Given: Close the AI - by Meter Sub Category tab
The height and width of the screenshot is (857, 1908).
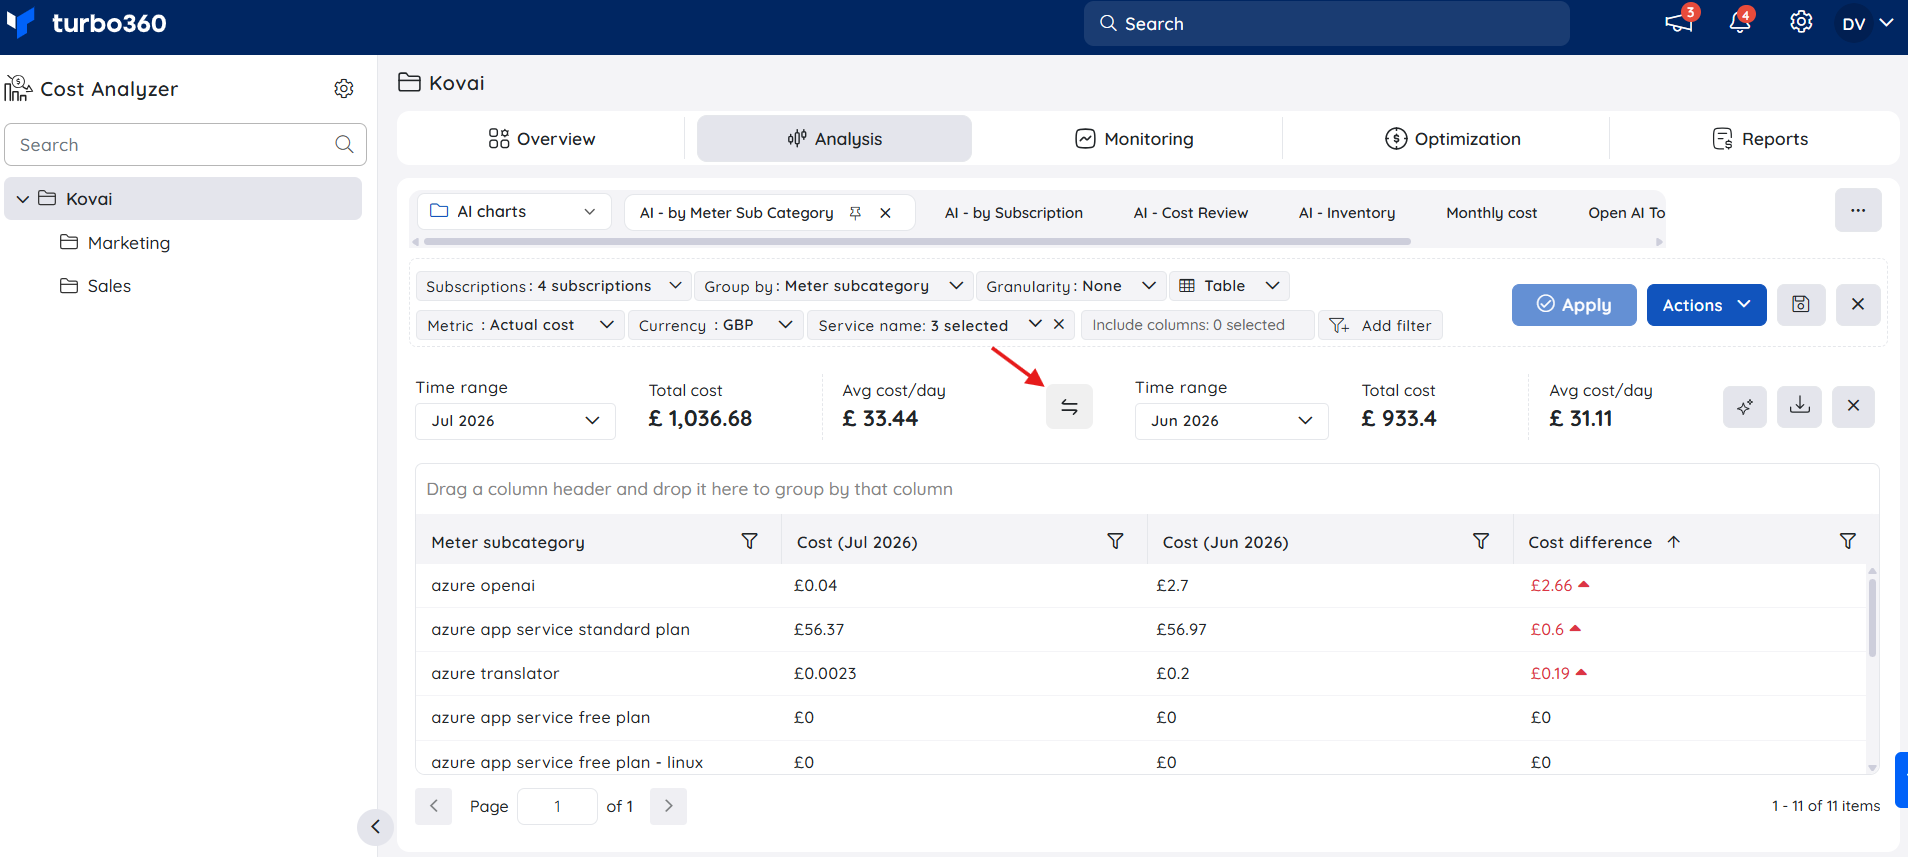Looking at the screenshot, I should click(x=885, y=213).
